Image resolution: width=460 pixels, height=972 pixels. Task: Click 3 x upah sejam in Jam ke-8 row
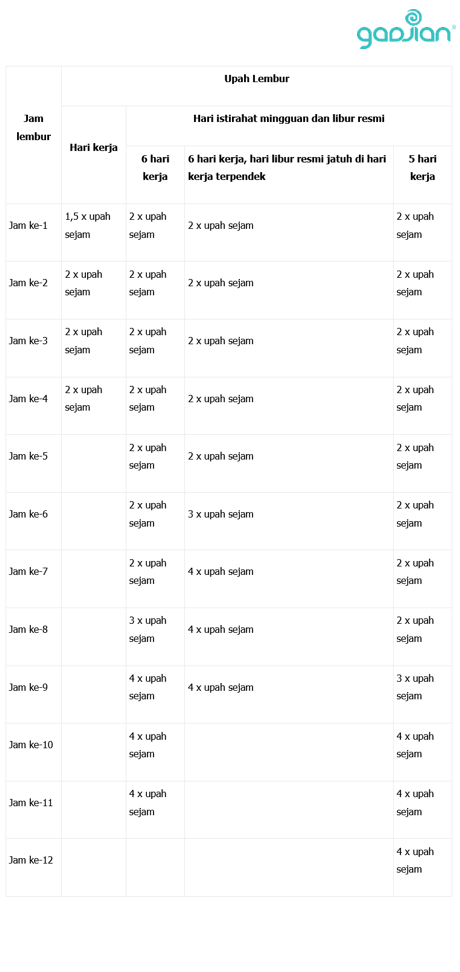click(x=148, y=629)
